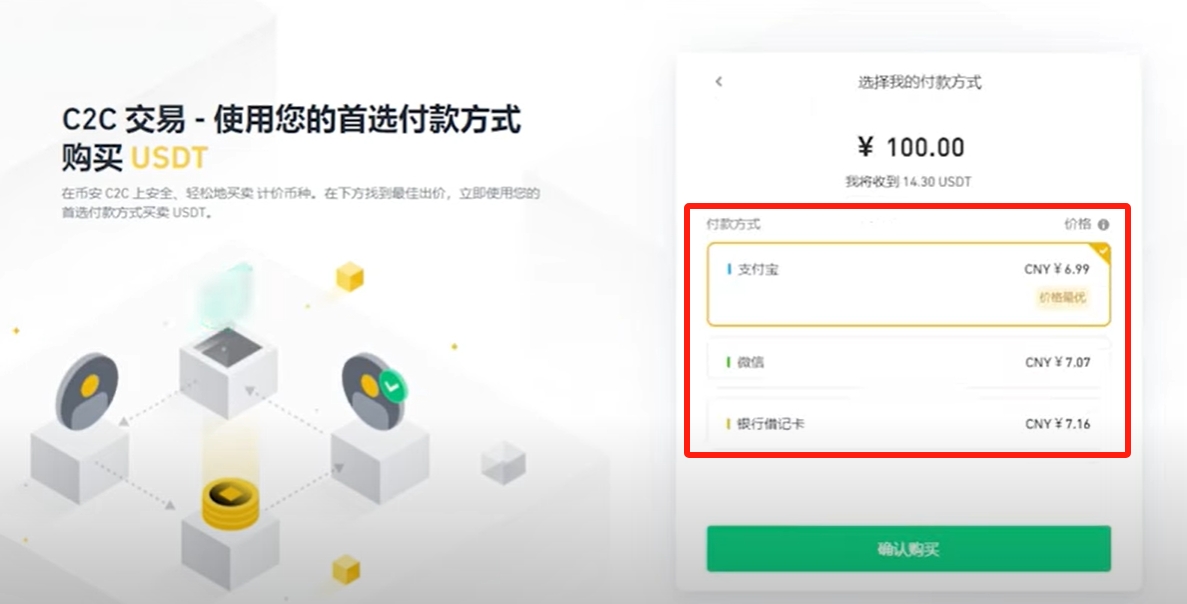Click the 确认购买 green button
The height and width of the screenshot is (604, 1187).
908,549
